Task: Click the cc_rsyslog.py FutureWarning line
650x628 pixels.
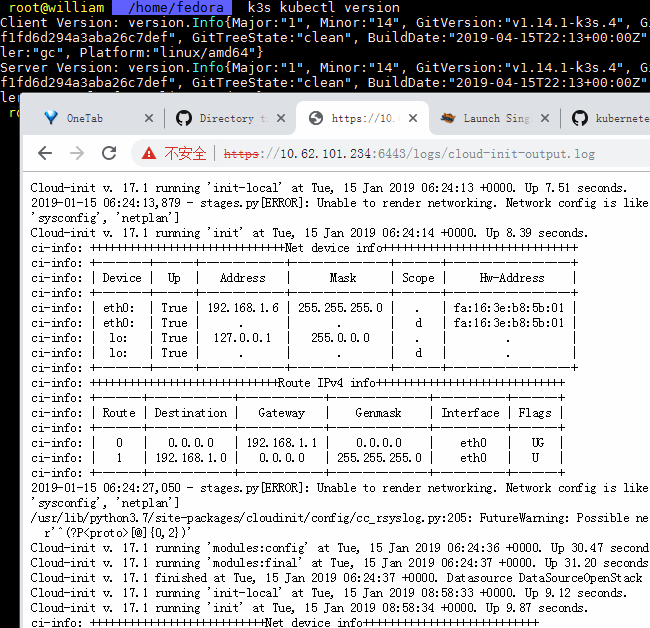Action: (339, 518)
